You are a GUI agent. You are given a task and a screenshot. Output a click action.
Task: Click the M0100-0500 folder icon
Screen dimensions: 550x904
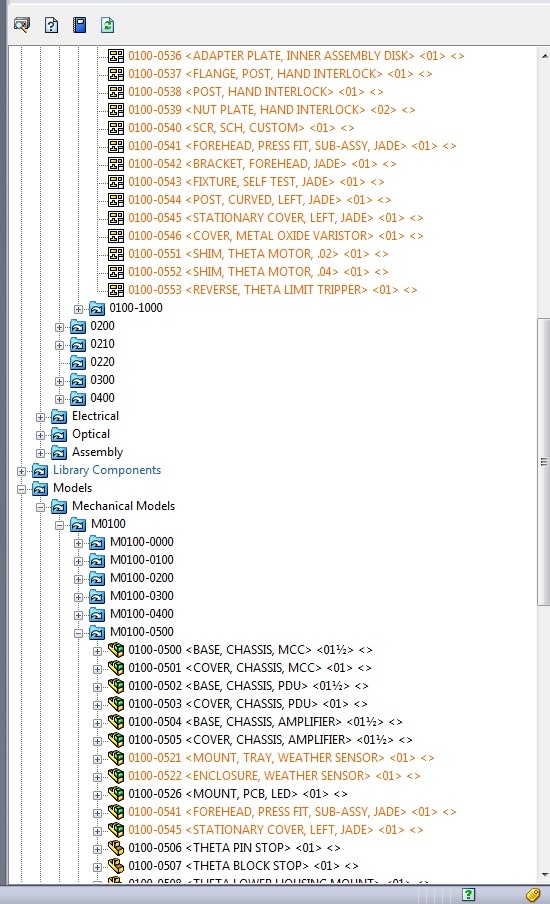[97, 632]
